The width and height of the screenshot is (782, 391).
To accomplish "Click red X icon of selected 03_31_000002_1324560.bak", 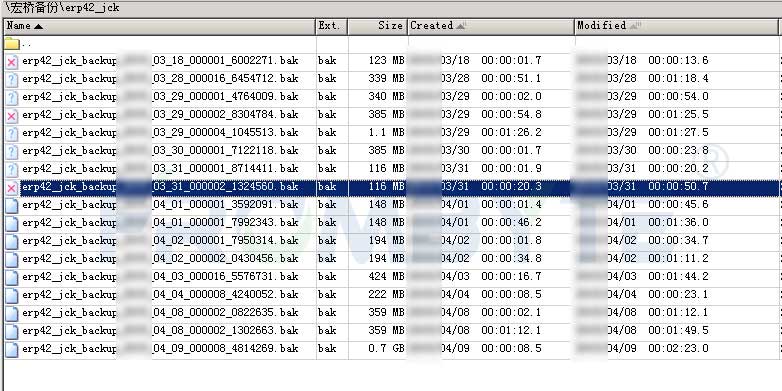I will pyautogui.click(x=11, y=187).
